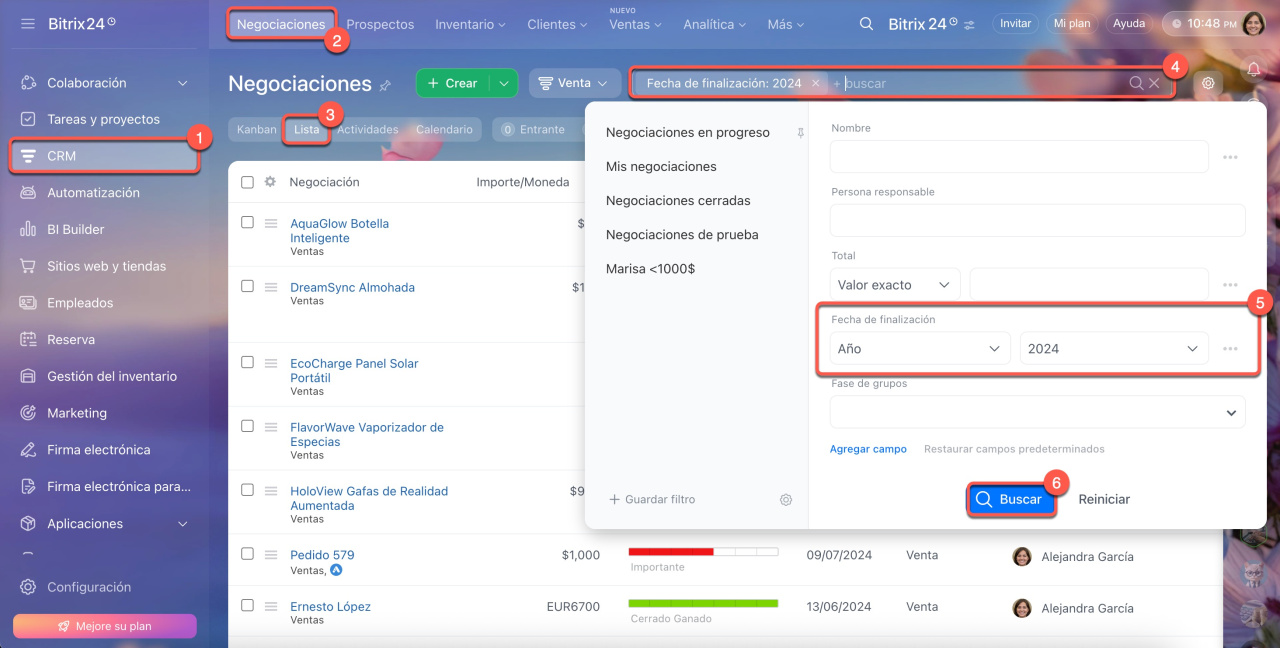Click the Agregar campo link
Screen dimensions: 1280x648
[867, 450]
